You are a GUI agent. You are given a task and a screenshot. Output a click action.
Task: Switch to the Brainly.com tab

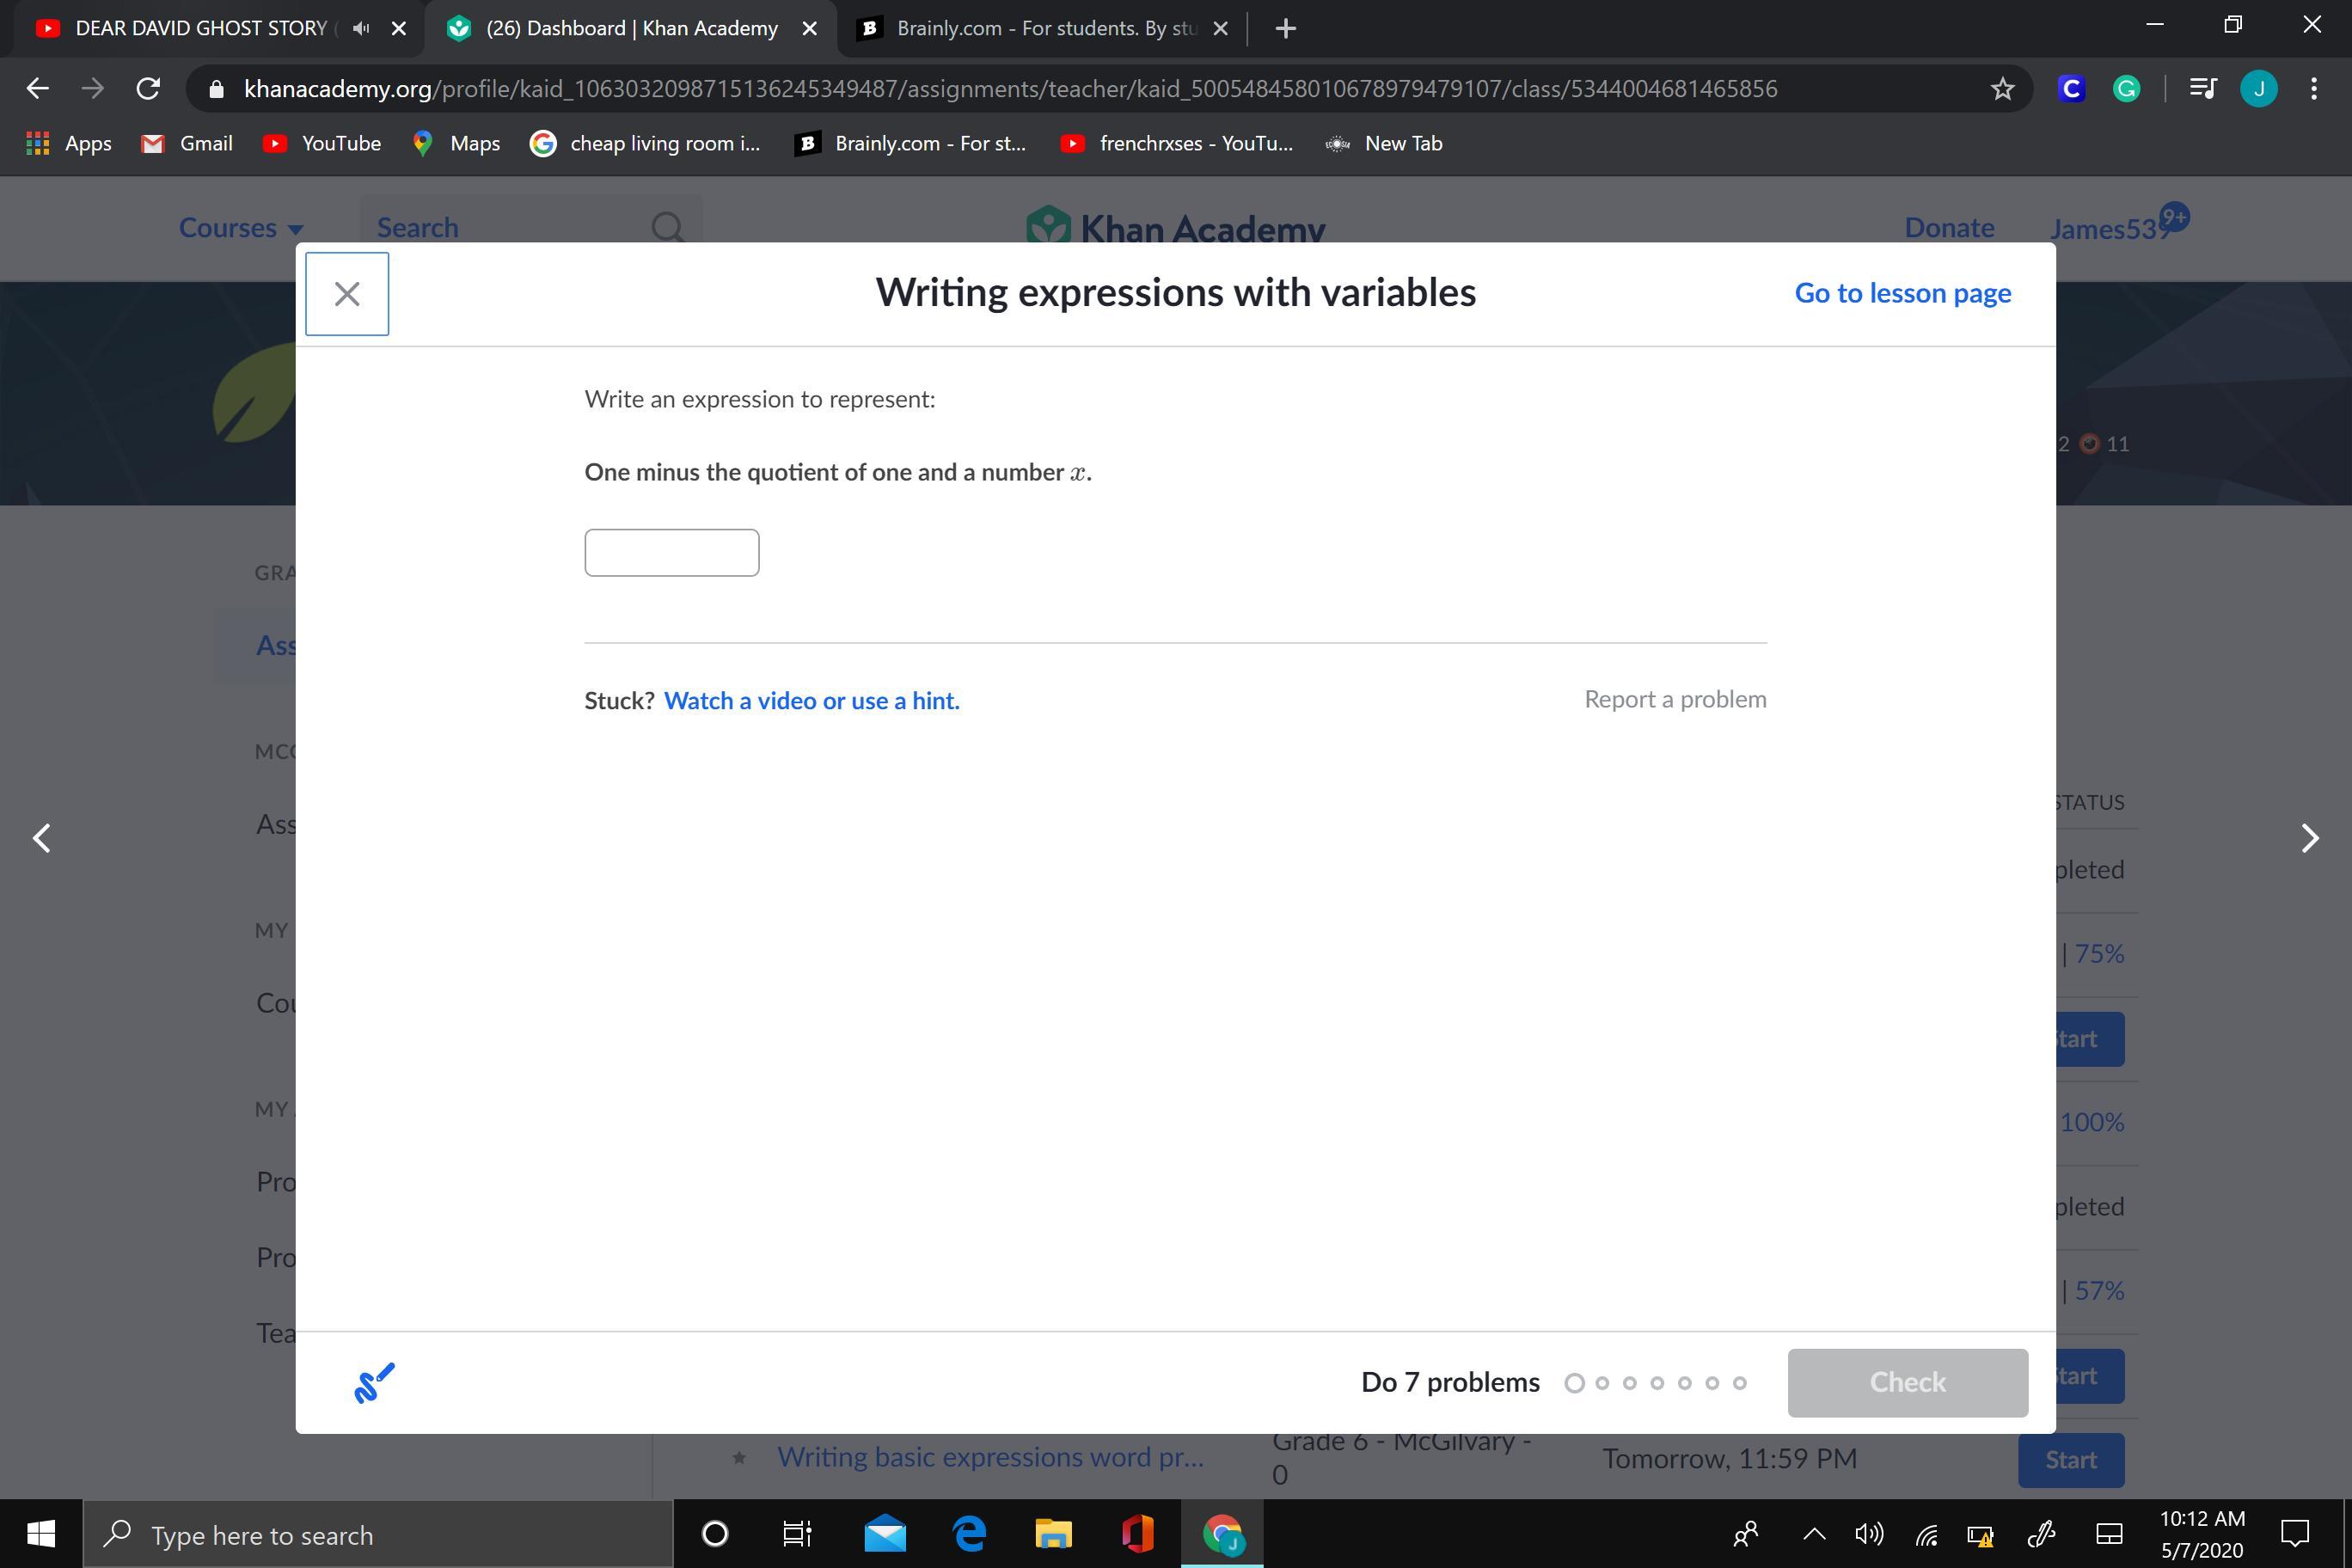[x=1040, y=29]
